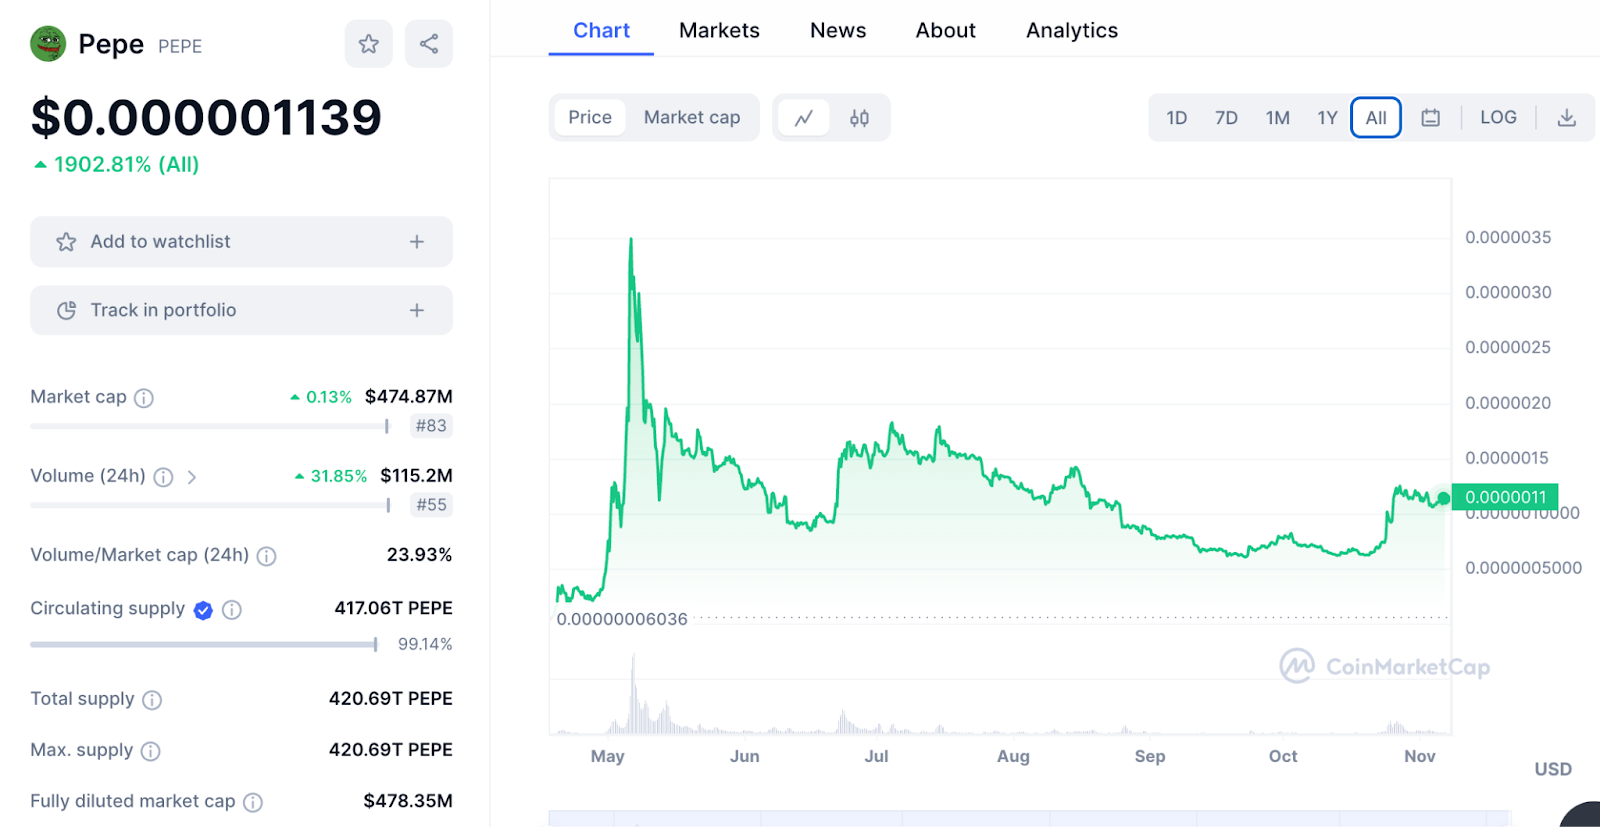Select the Market cap chart toggle
The width and height of the screenshot is (1600, 827).
[691, 117]
